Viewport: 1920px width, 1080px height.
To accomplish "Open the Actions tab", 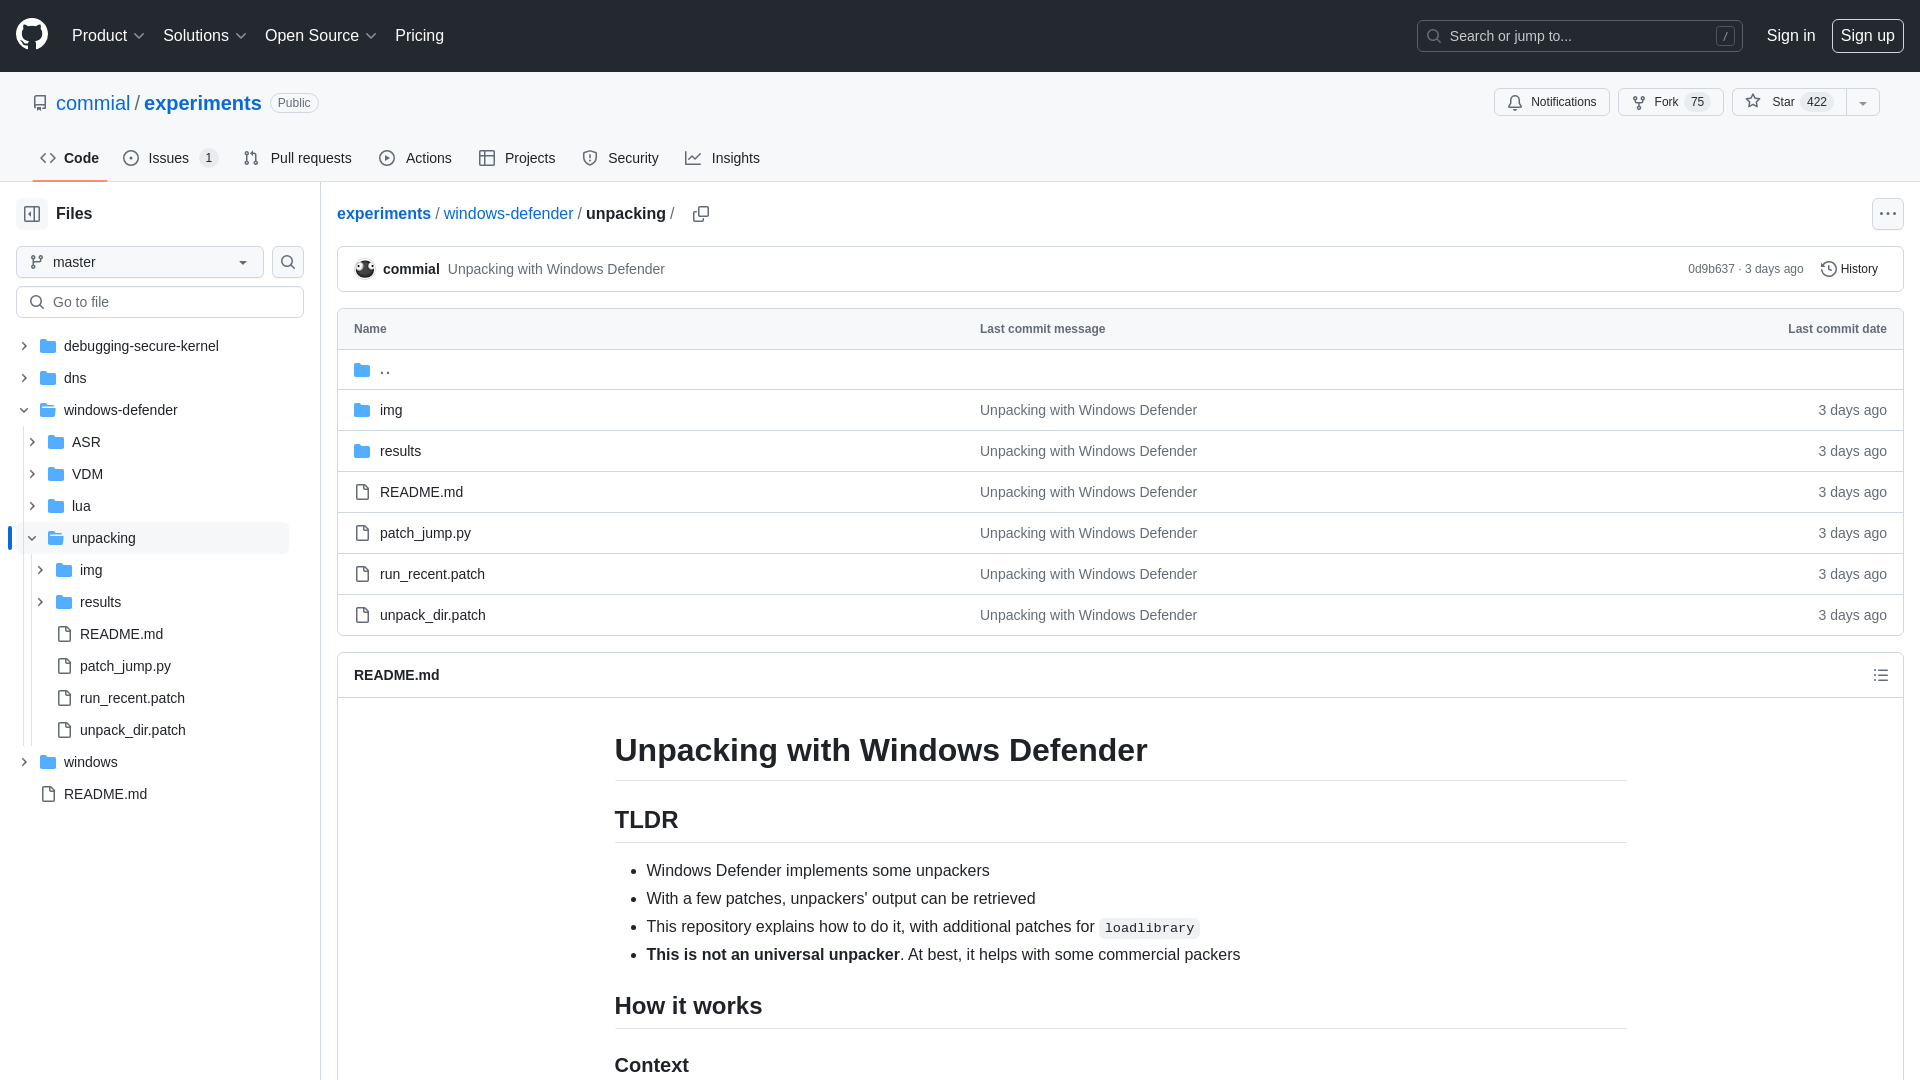I will [x=415, y=158].
